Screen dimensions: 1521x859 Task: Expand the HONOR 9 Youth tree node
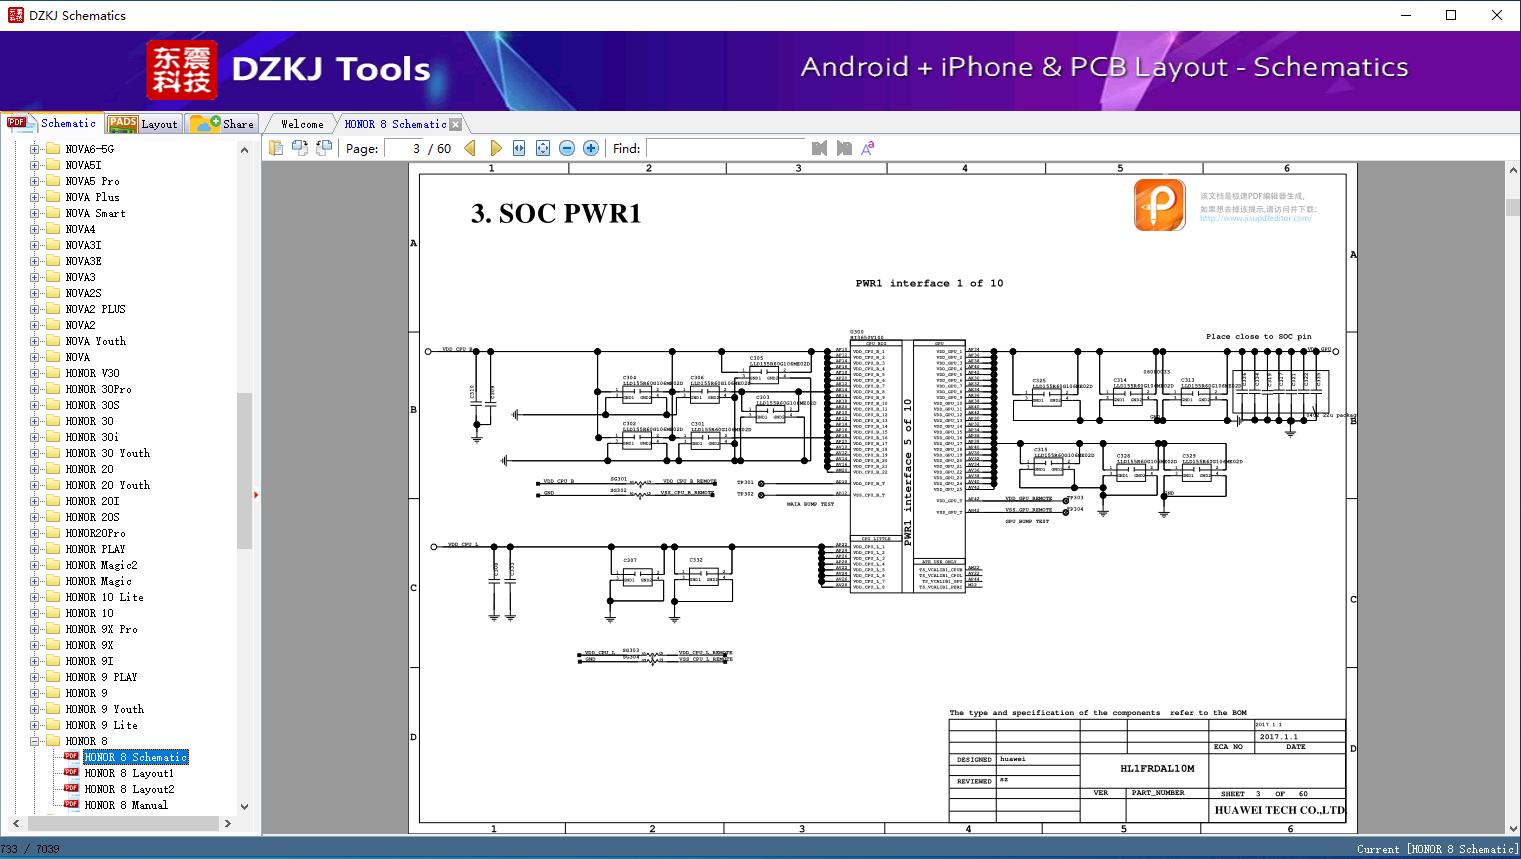35,709
